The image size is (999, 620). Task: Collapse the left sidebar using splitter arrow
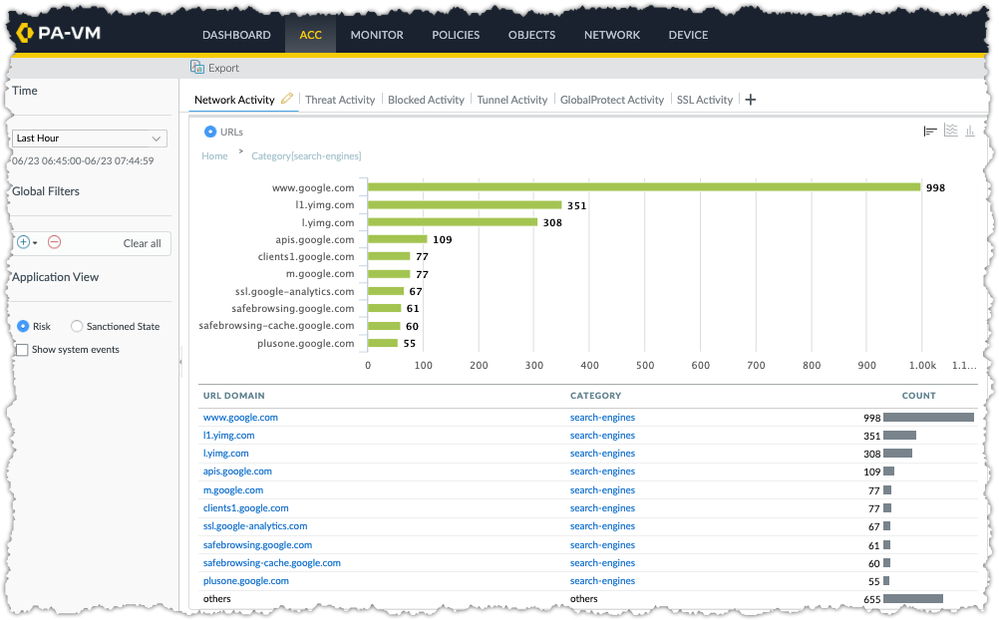(180, 361)
